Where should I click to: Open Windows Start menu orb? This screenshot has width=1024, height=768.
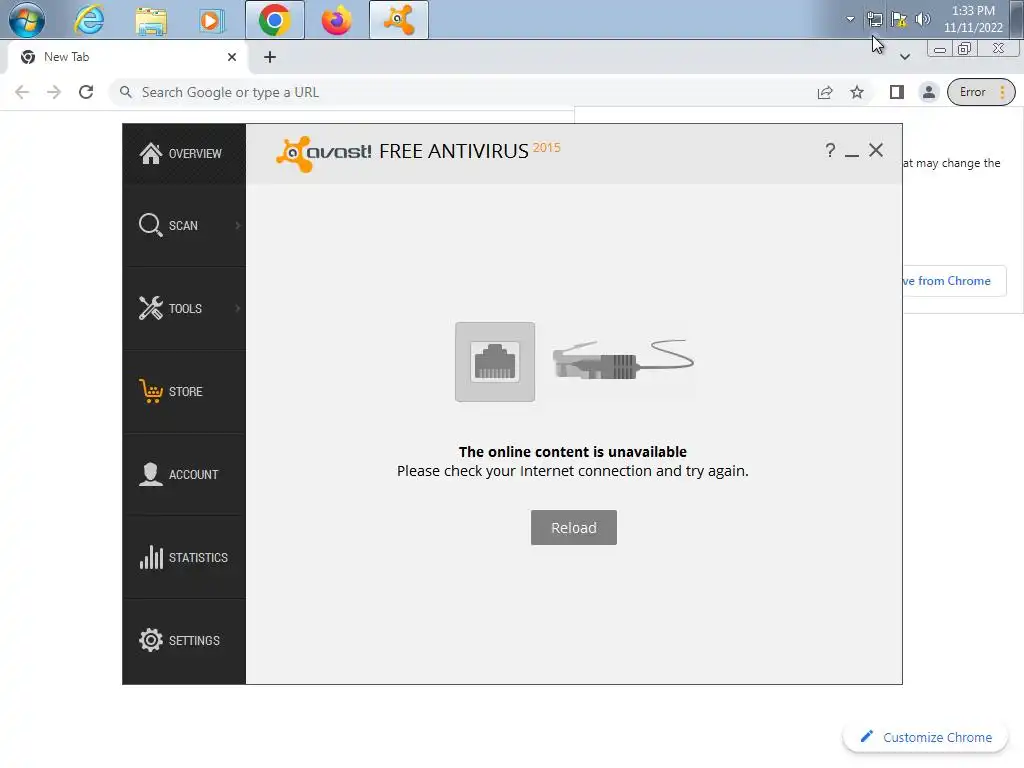[x=27, y=20]
